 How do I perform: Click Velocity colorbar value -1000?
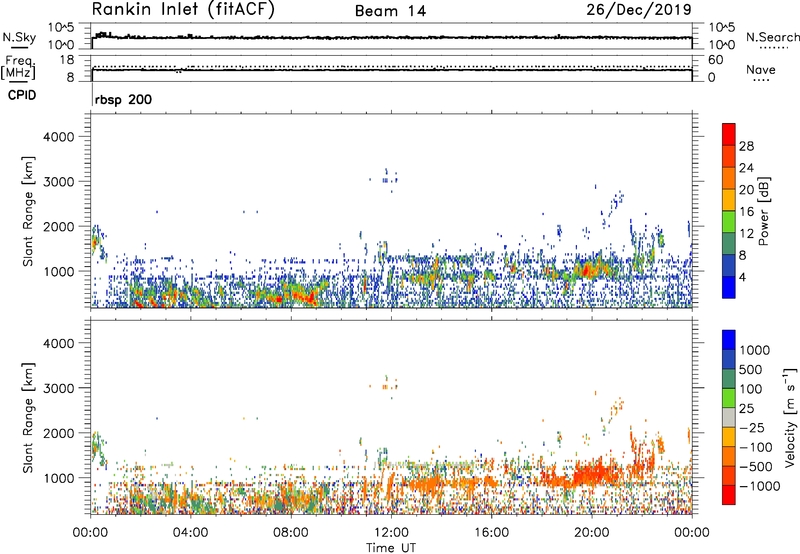tap(760, 486)
